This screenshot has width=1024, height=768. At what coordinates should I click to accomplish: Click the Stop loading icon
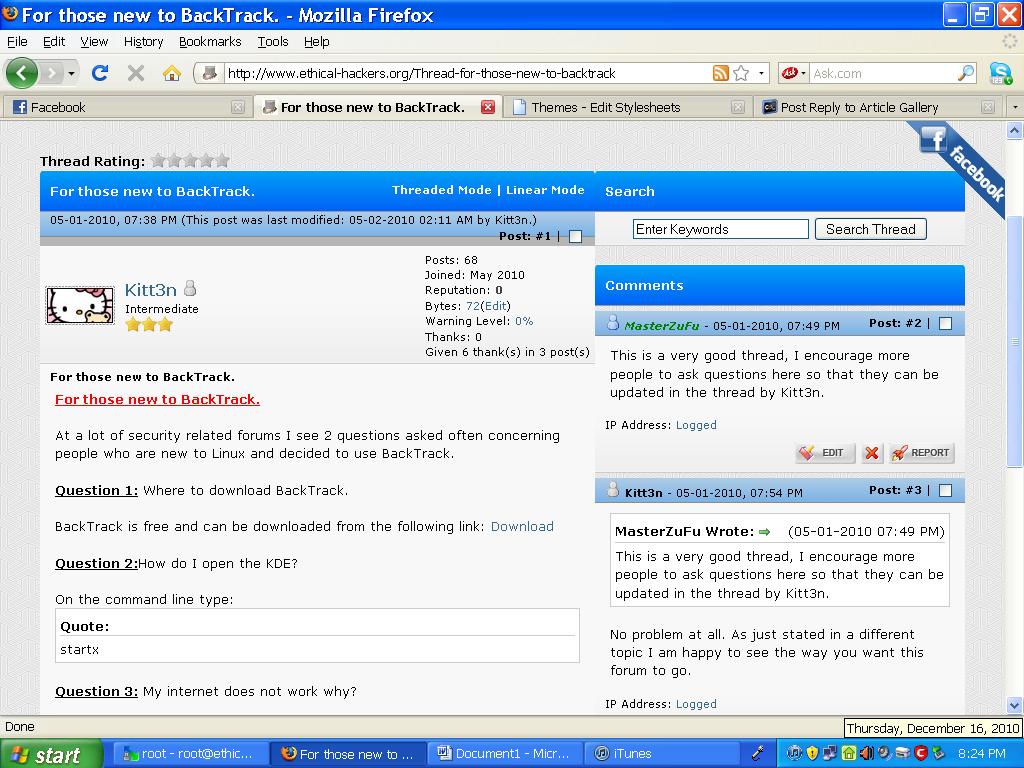136,73
